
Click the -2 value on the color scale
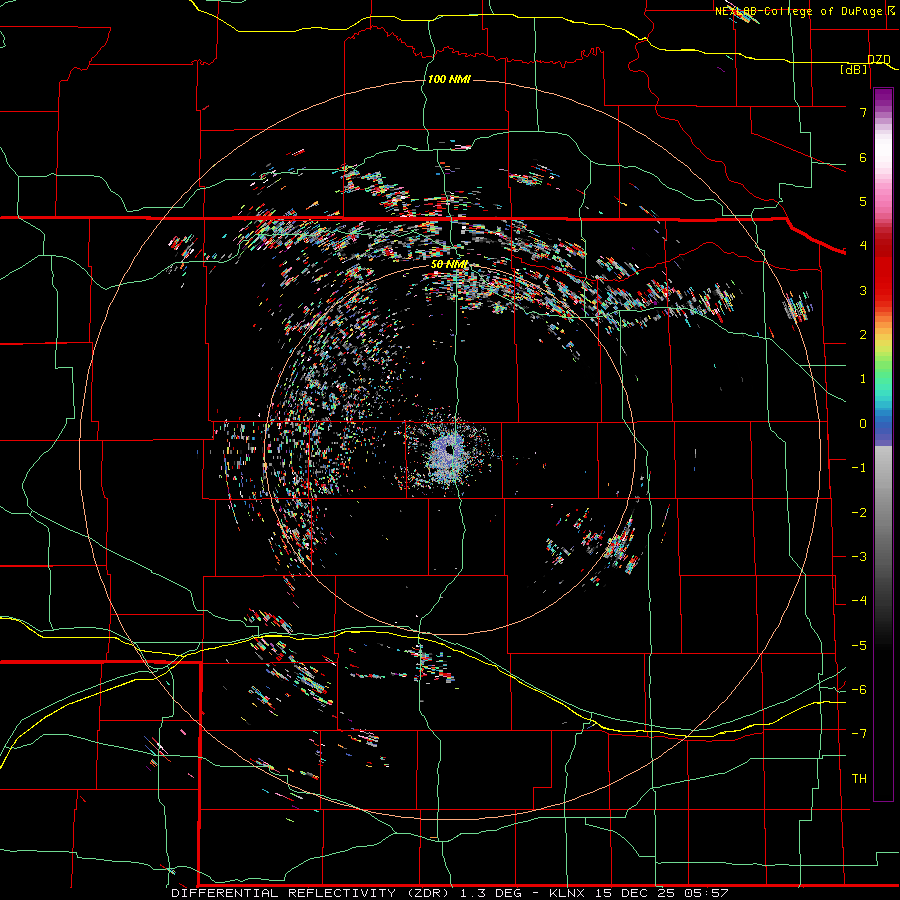pos(859,513)
